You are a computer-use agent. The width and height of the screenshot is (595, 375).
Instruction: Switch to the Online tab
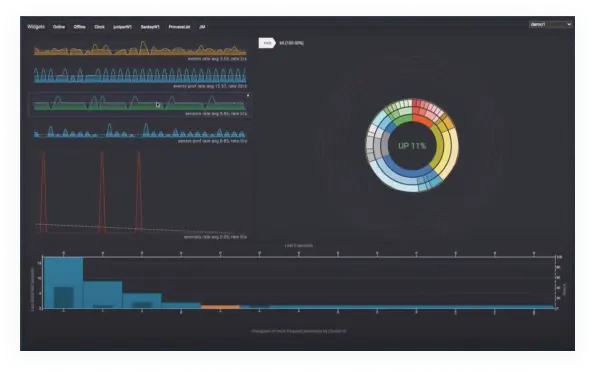click(x=59, y=27)
